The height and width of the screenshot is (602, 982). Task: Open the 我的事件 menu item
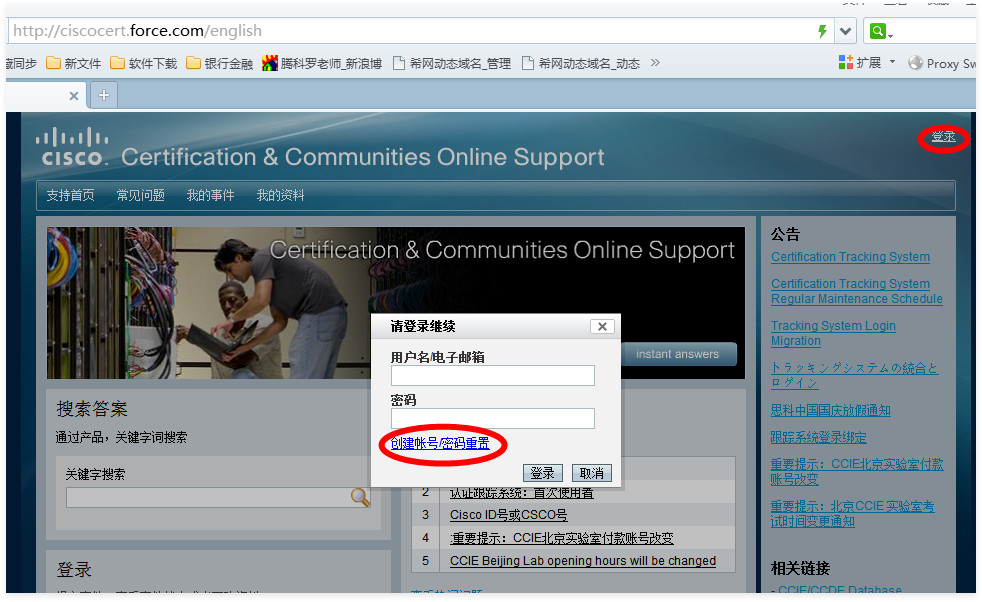pos(210,195)
